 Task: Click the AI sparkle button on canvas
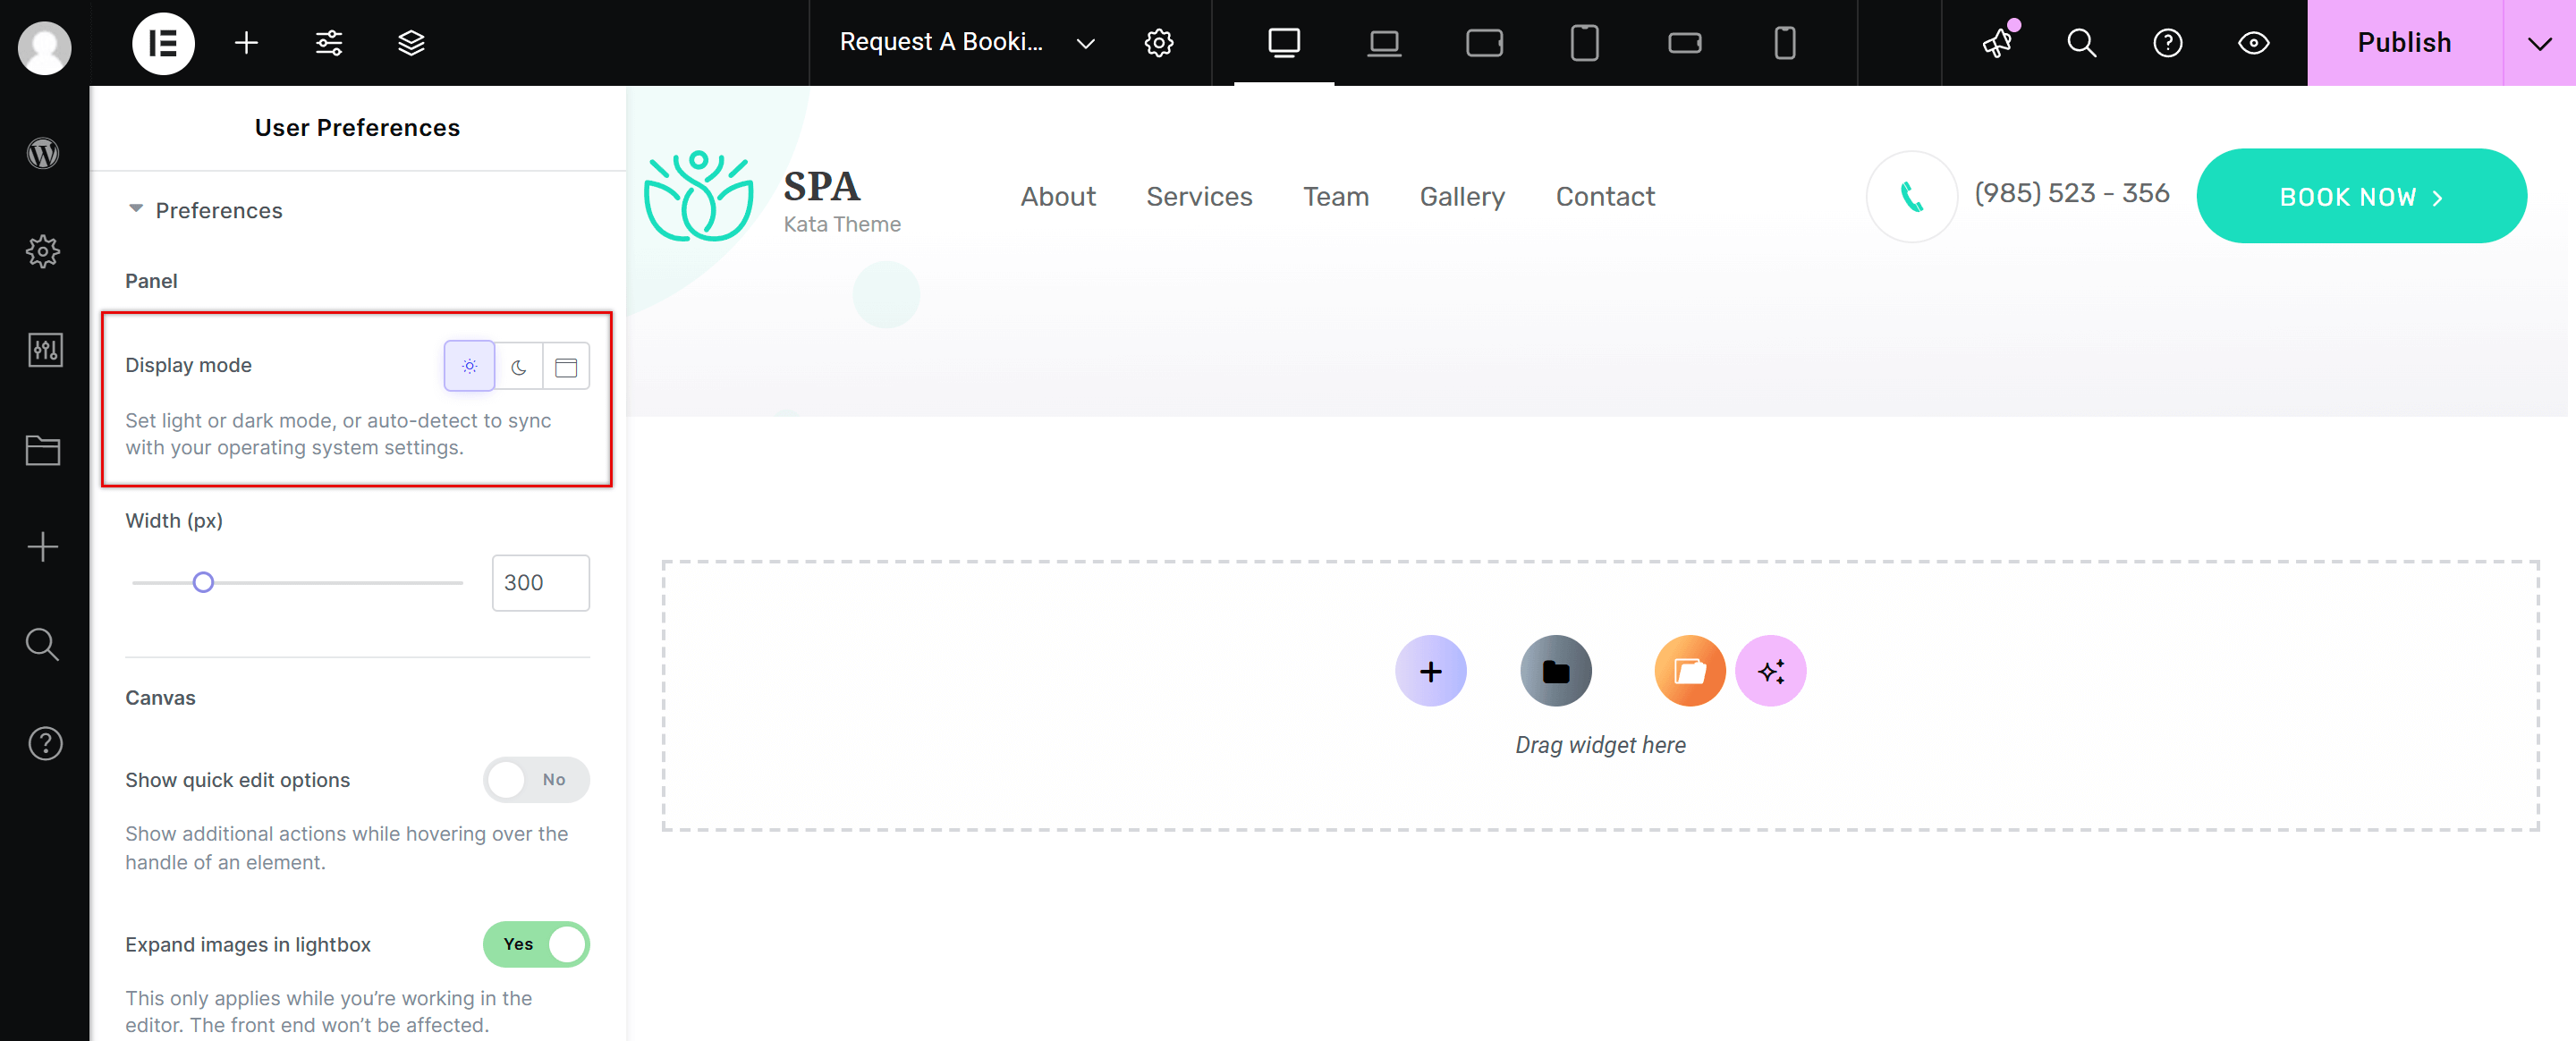click(1770, 671)
